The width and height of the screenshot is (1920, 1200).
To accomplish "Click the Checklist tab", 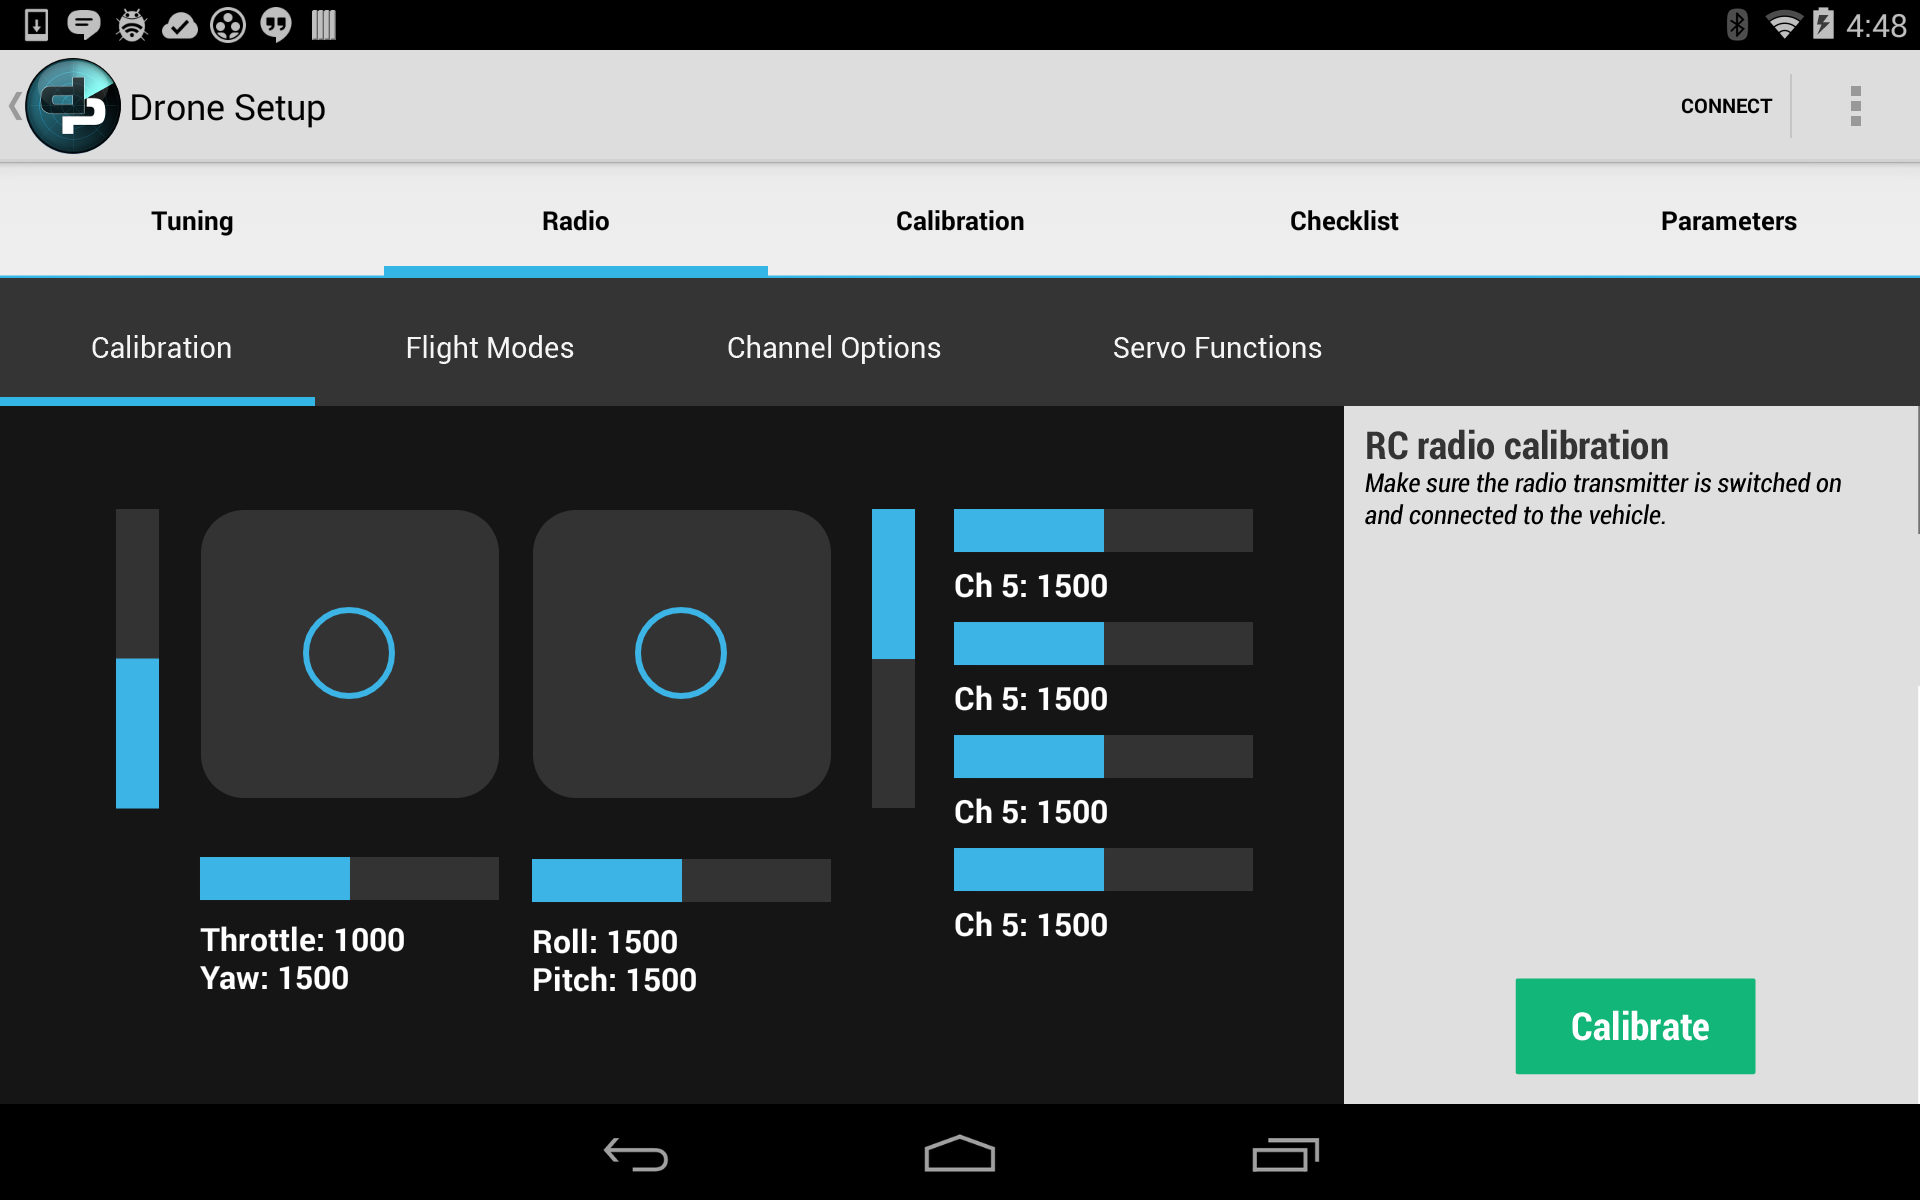I will click(x=1345, y=220).
